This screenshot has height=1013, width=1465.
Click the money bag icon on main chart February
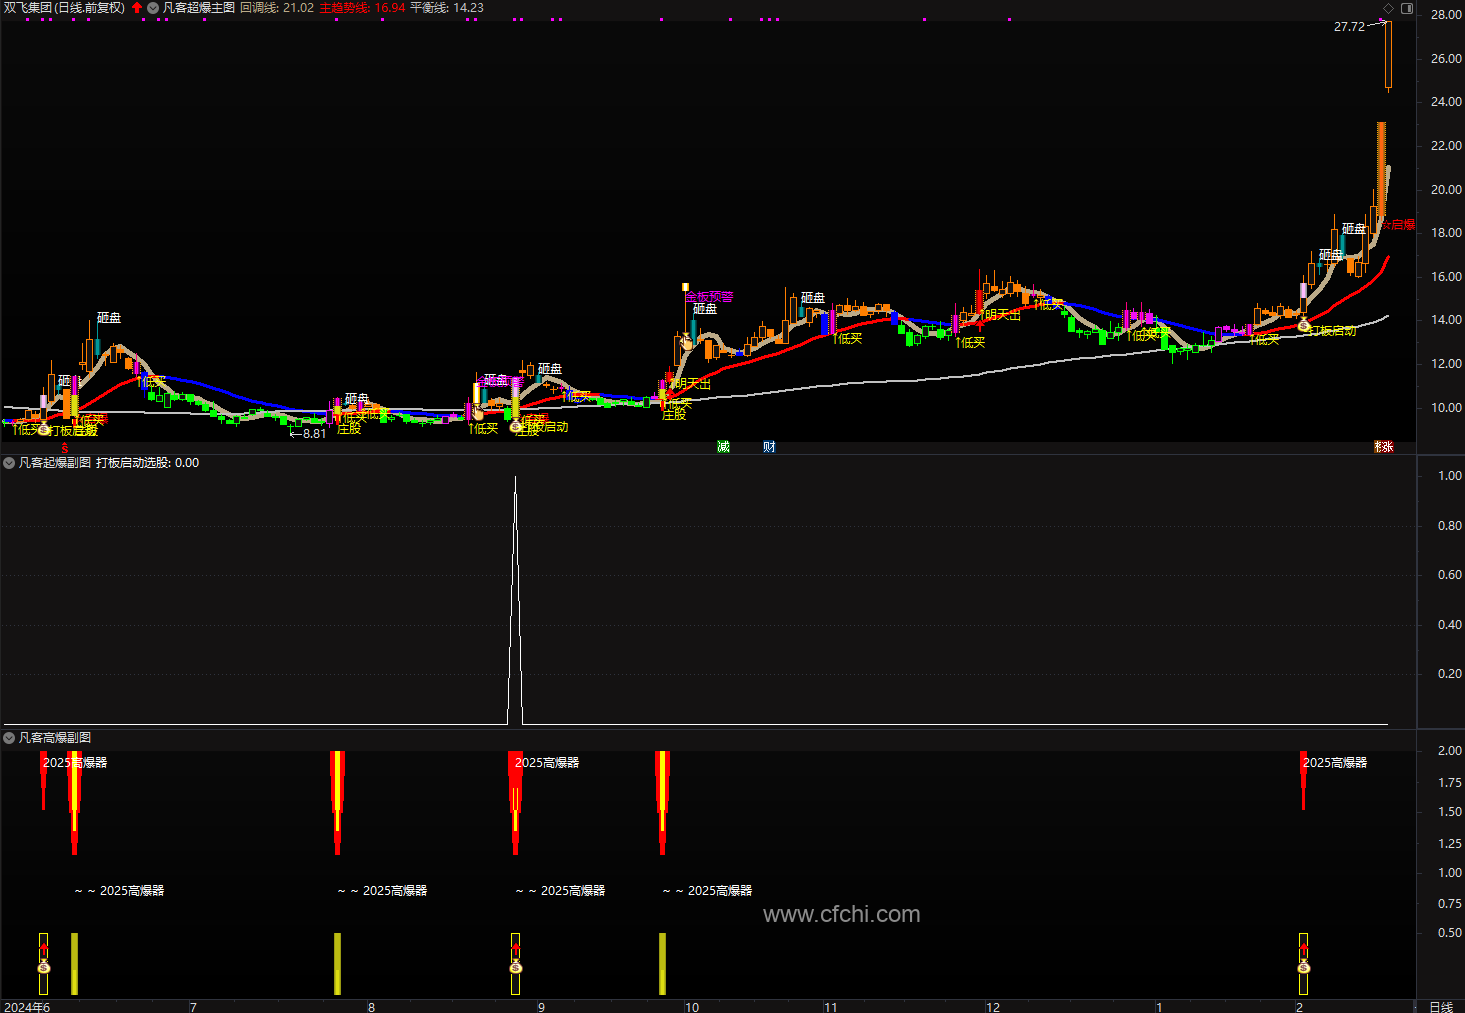1303,326
